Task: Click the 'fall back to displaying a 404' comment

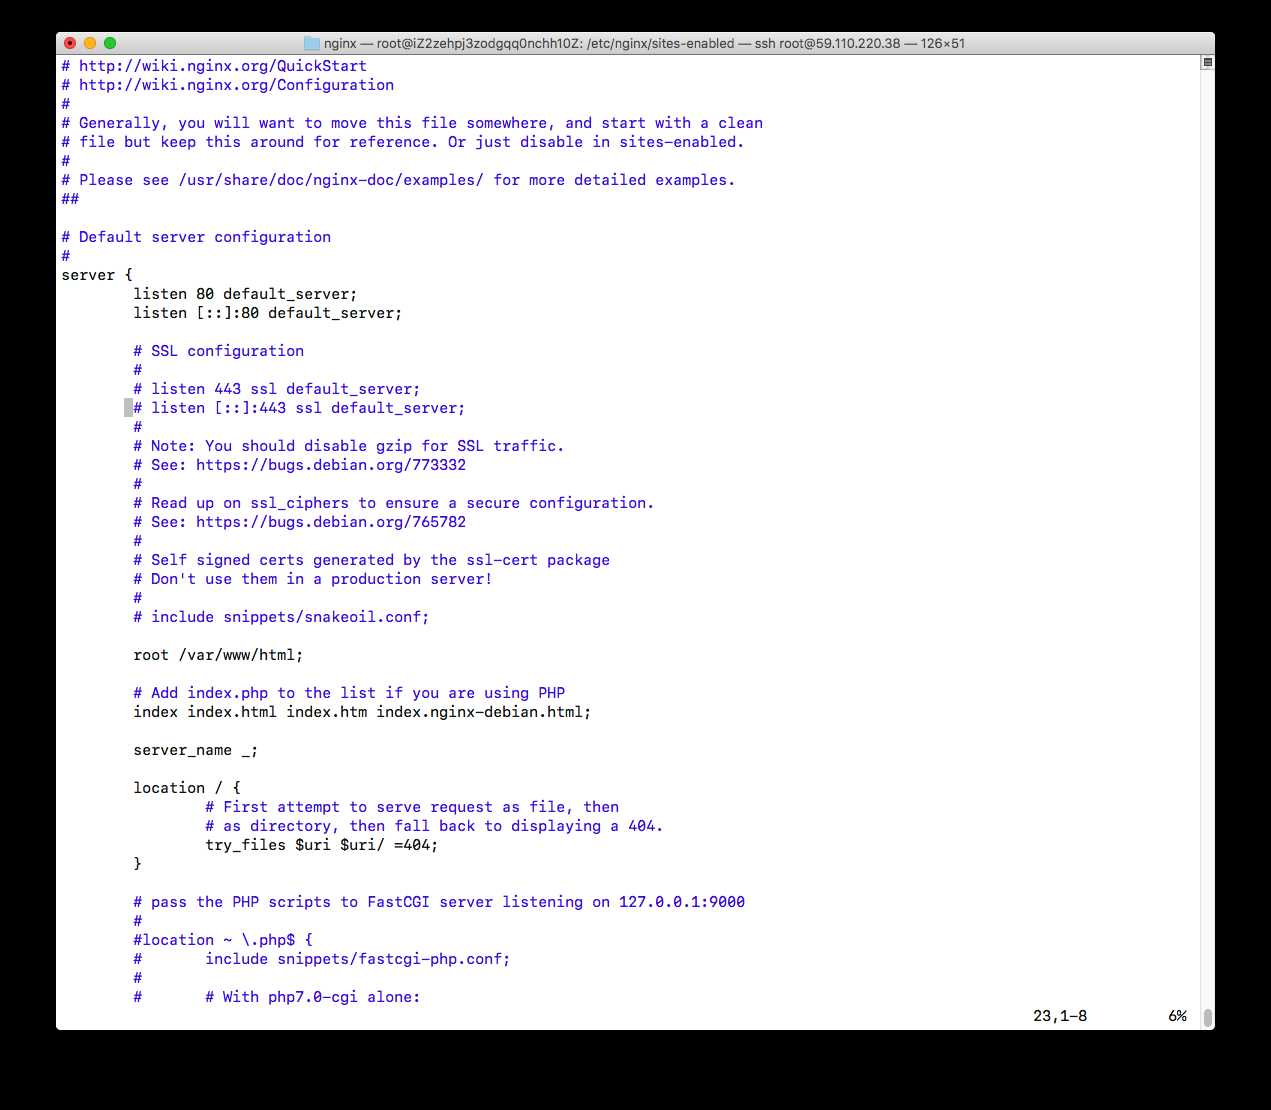Action: [x=434, y=826]
